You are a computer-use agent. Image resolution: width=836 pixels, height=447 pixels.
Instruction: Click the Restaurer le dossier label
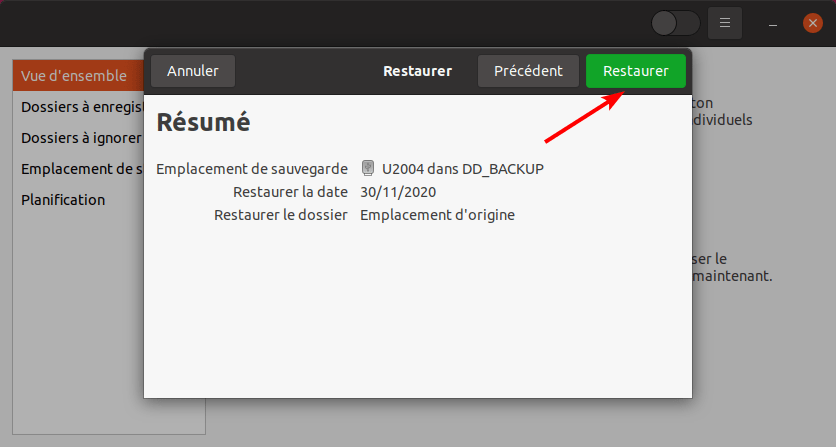point(280,214)
